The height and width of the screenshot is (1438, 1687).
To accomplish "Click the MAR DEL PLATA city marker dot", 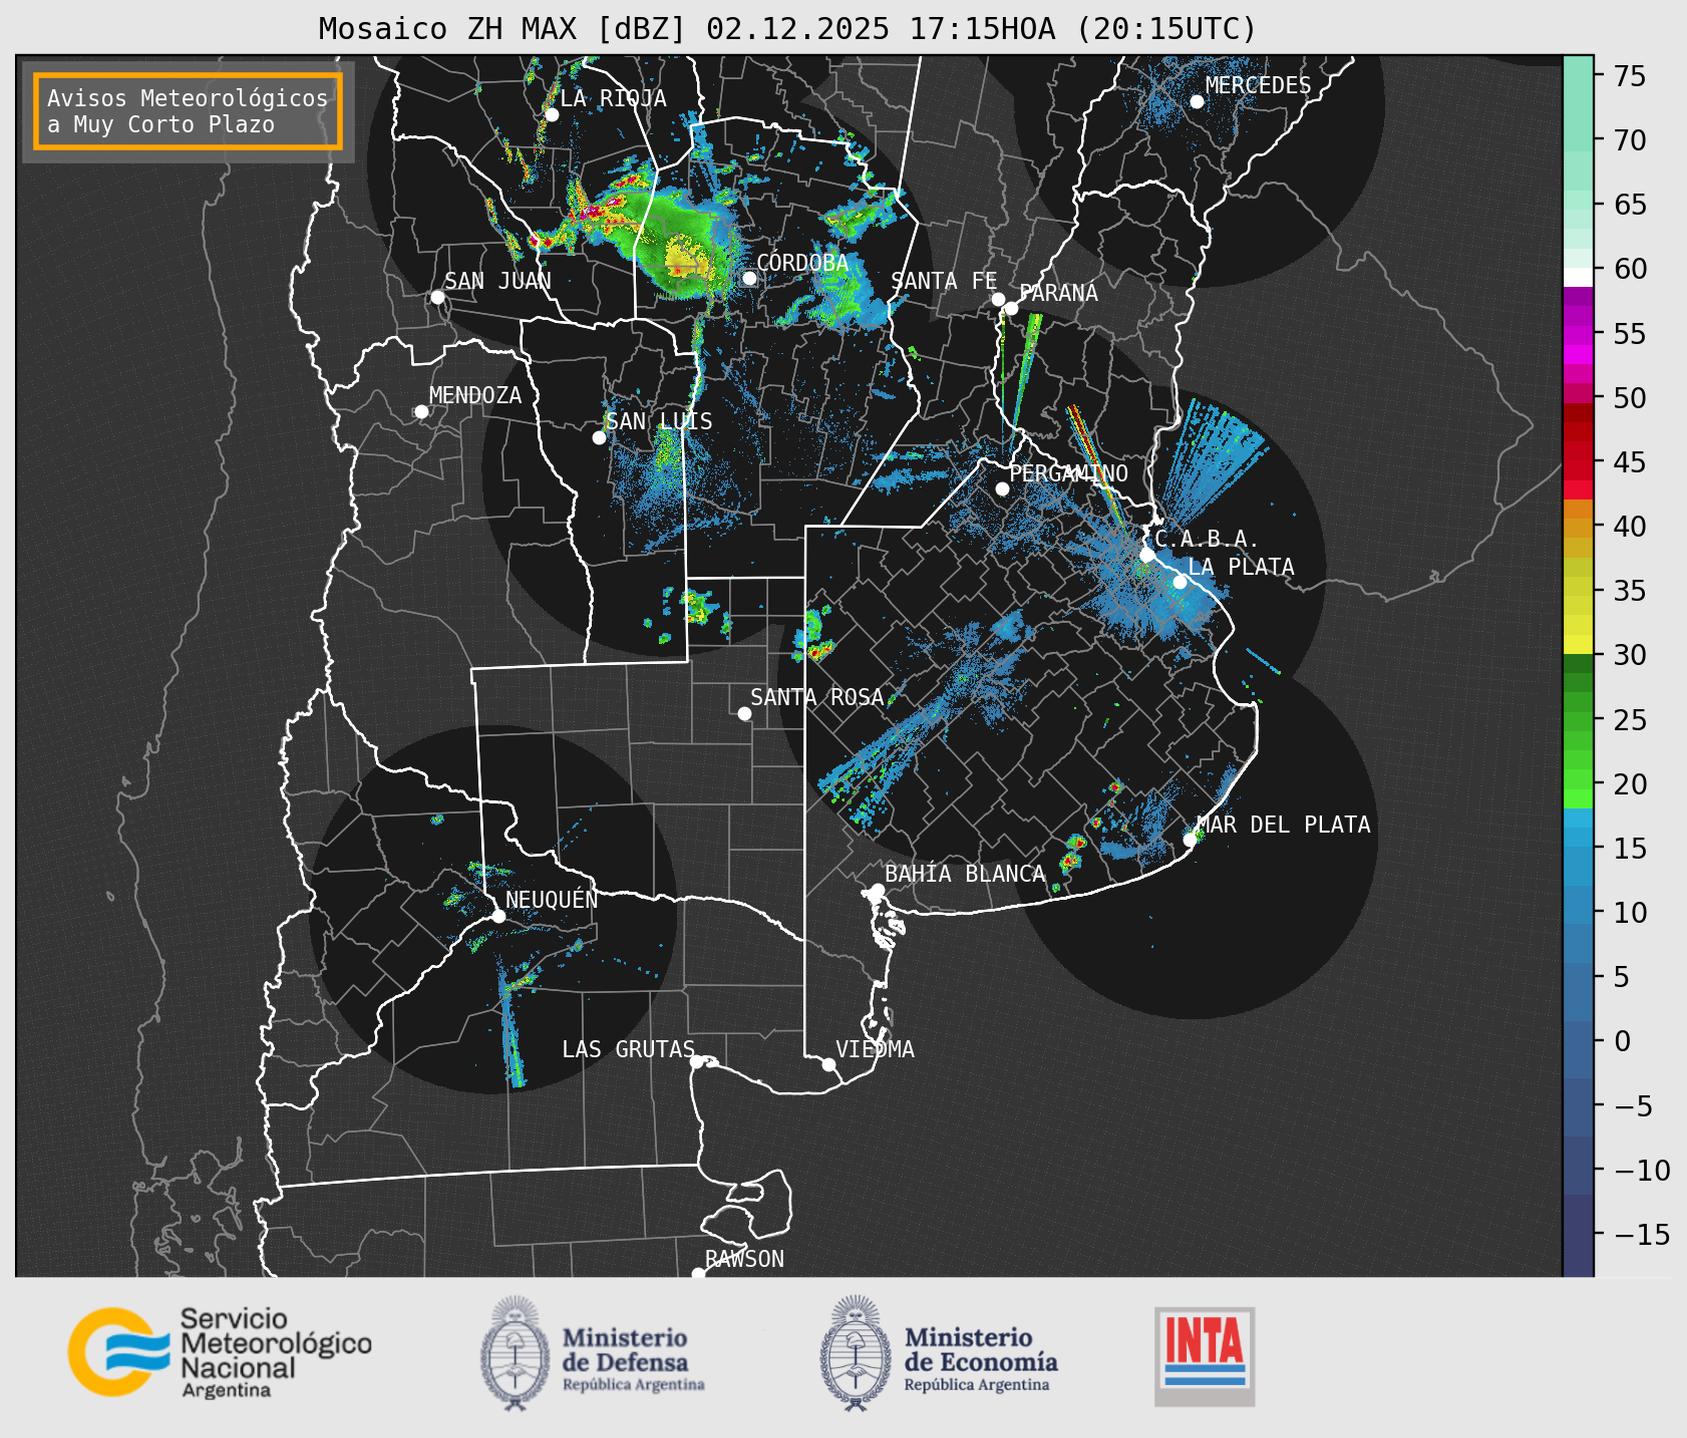I will [x=1189, y=840].
